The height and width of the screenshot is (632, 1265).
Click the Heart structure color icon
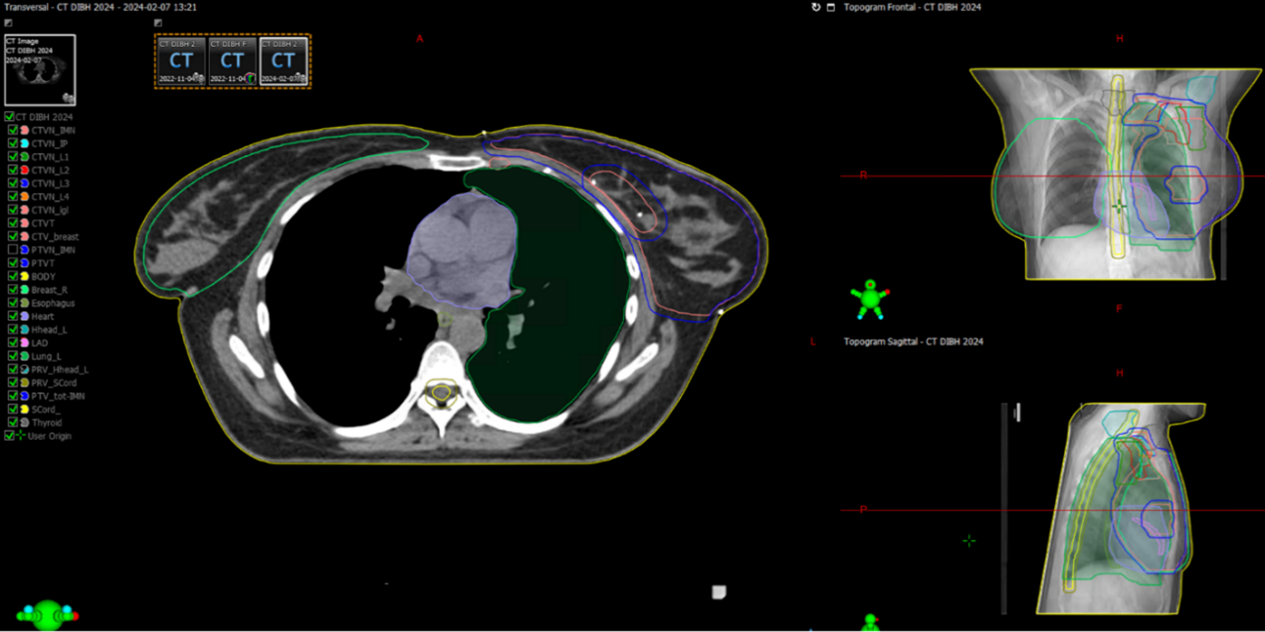click(23, 316)
